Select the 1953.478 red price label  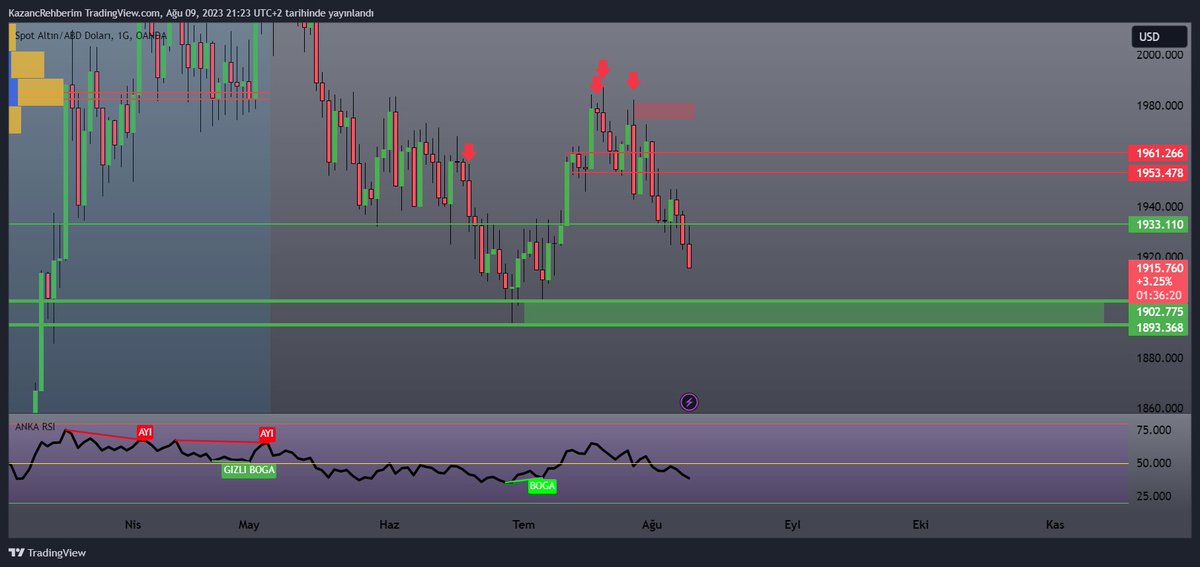tap(1158, 173)
